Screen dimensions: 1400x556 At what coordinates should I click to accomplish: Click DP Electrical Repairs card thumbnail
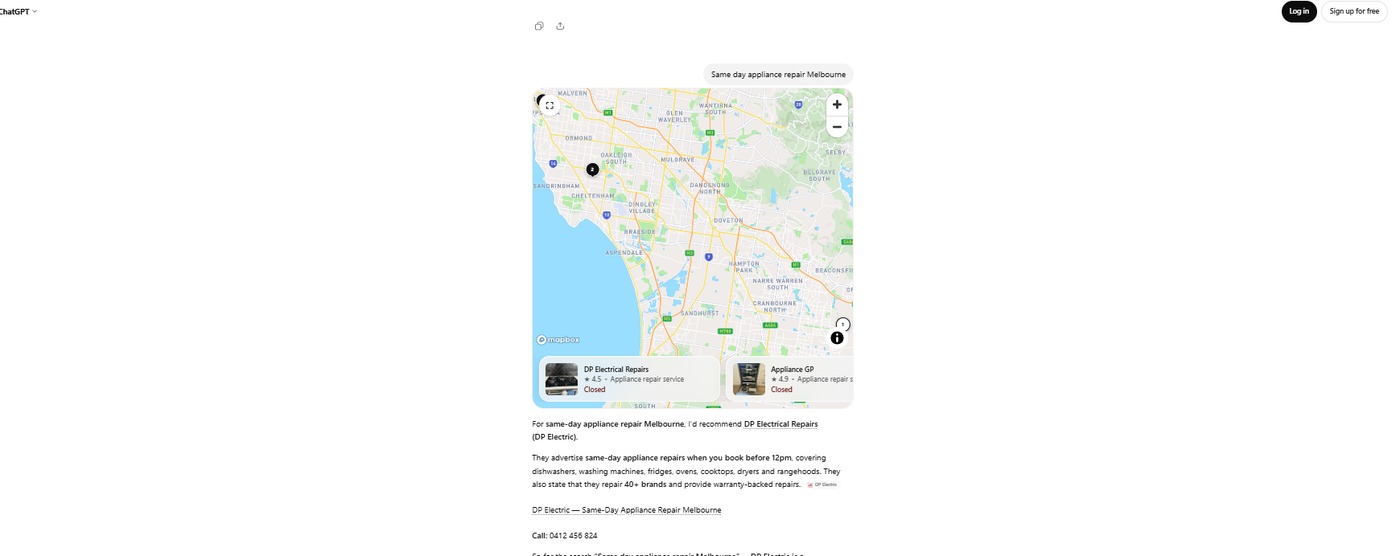(561, 379)
